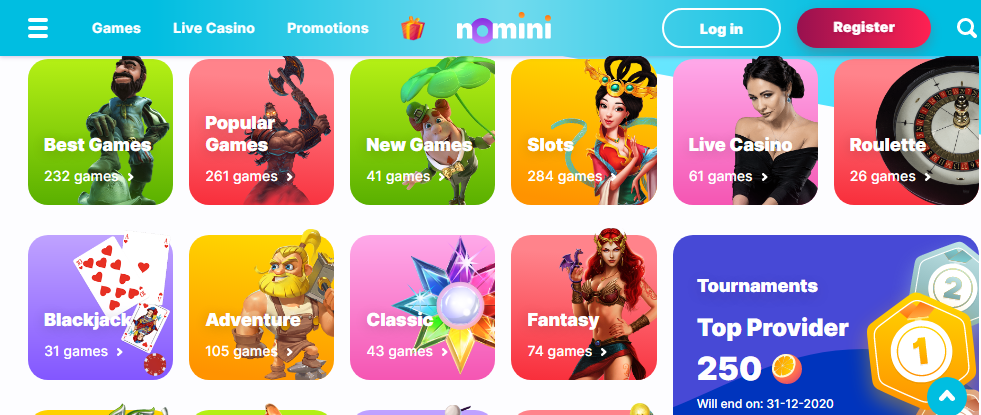Open the Fantasy category tile

tap(584, 307)
